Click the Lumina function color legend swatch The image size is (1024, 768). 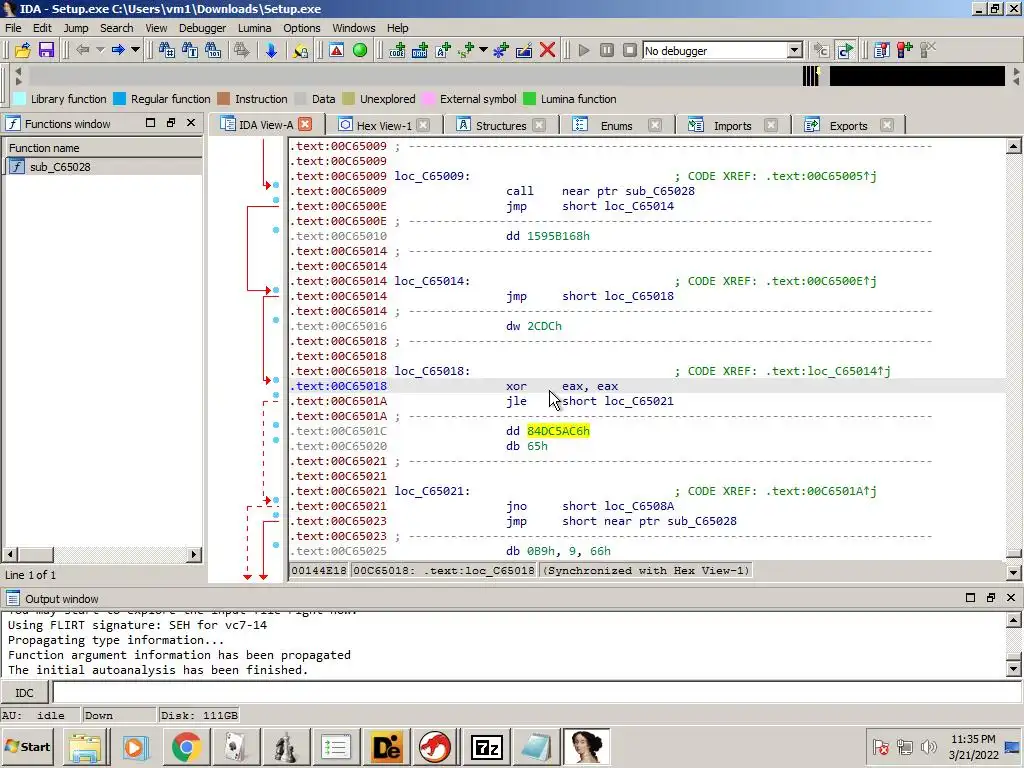tap(530, 99)
